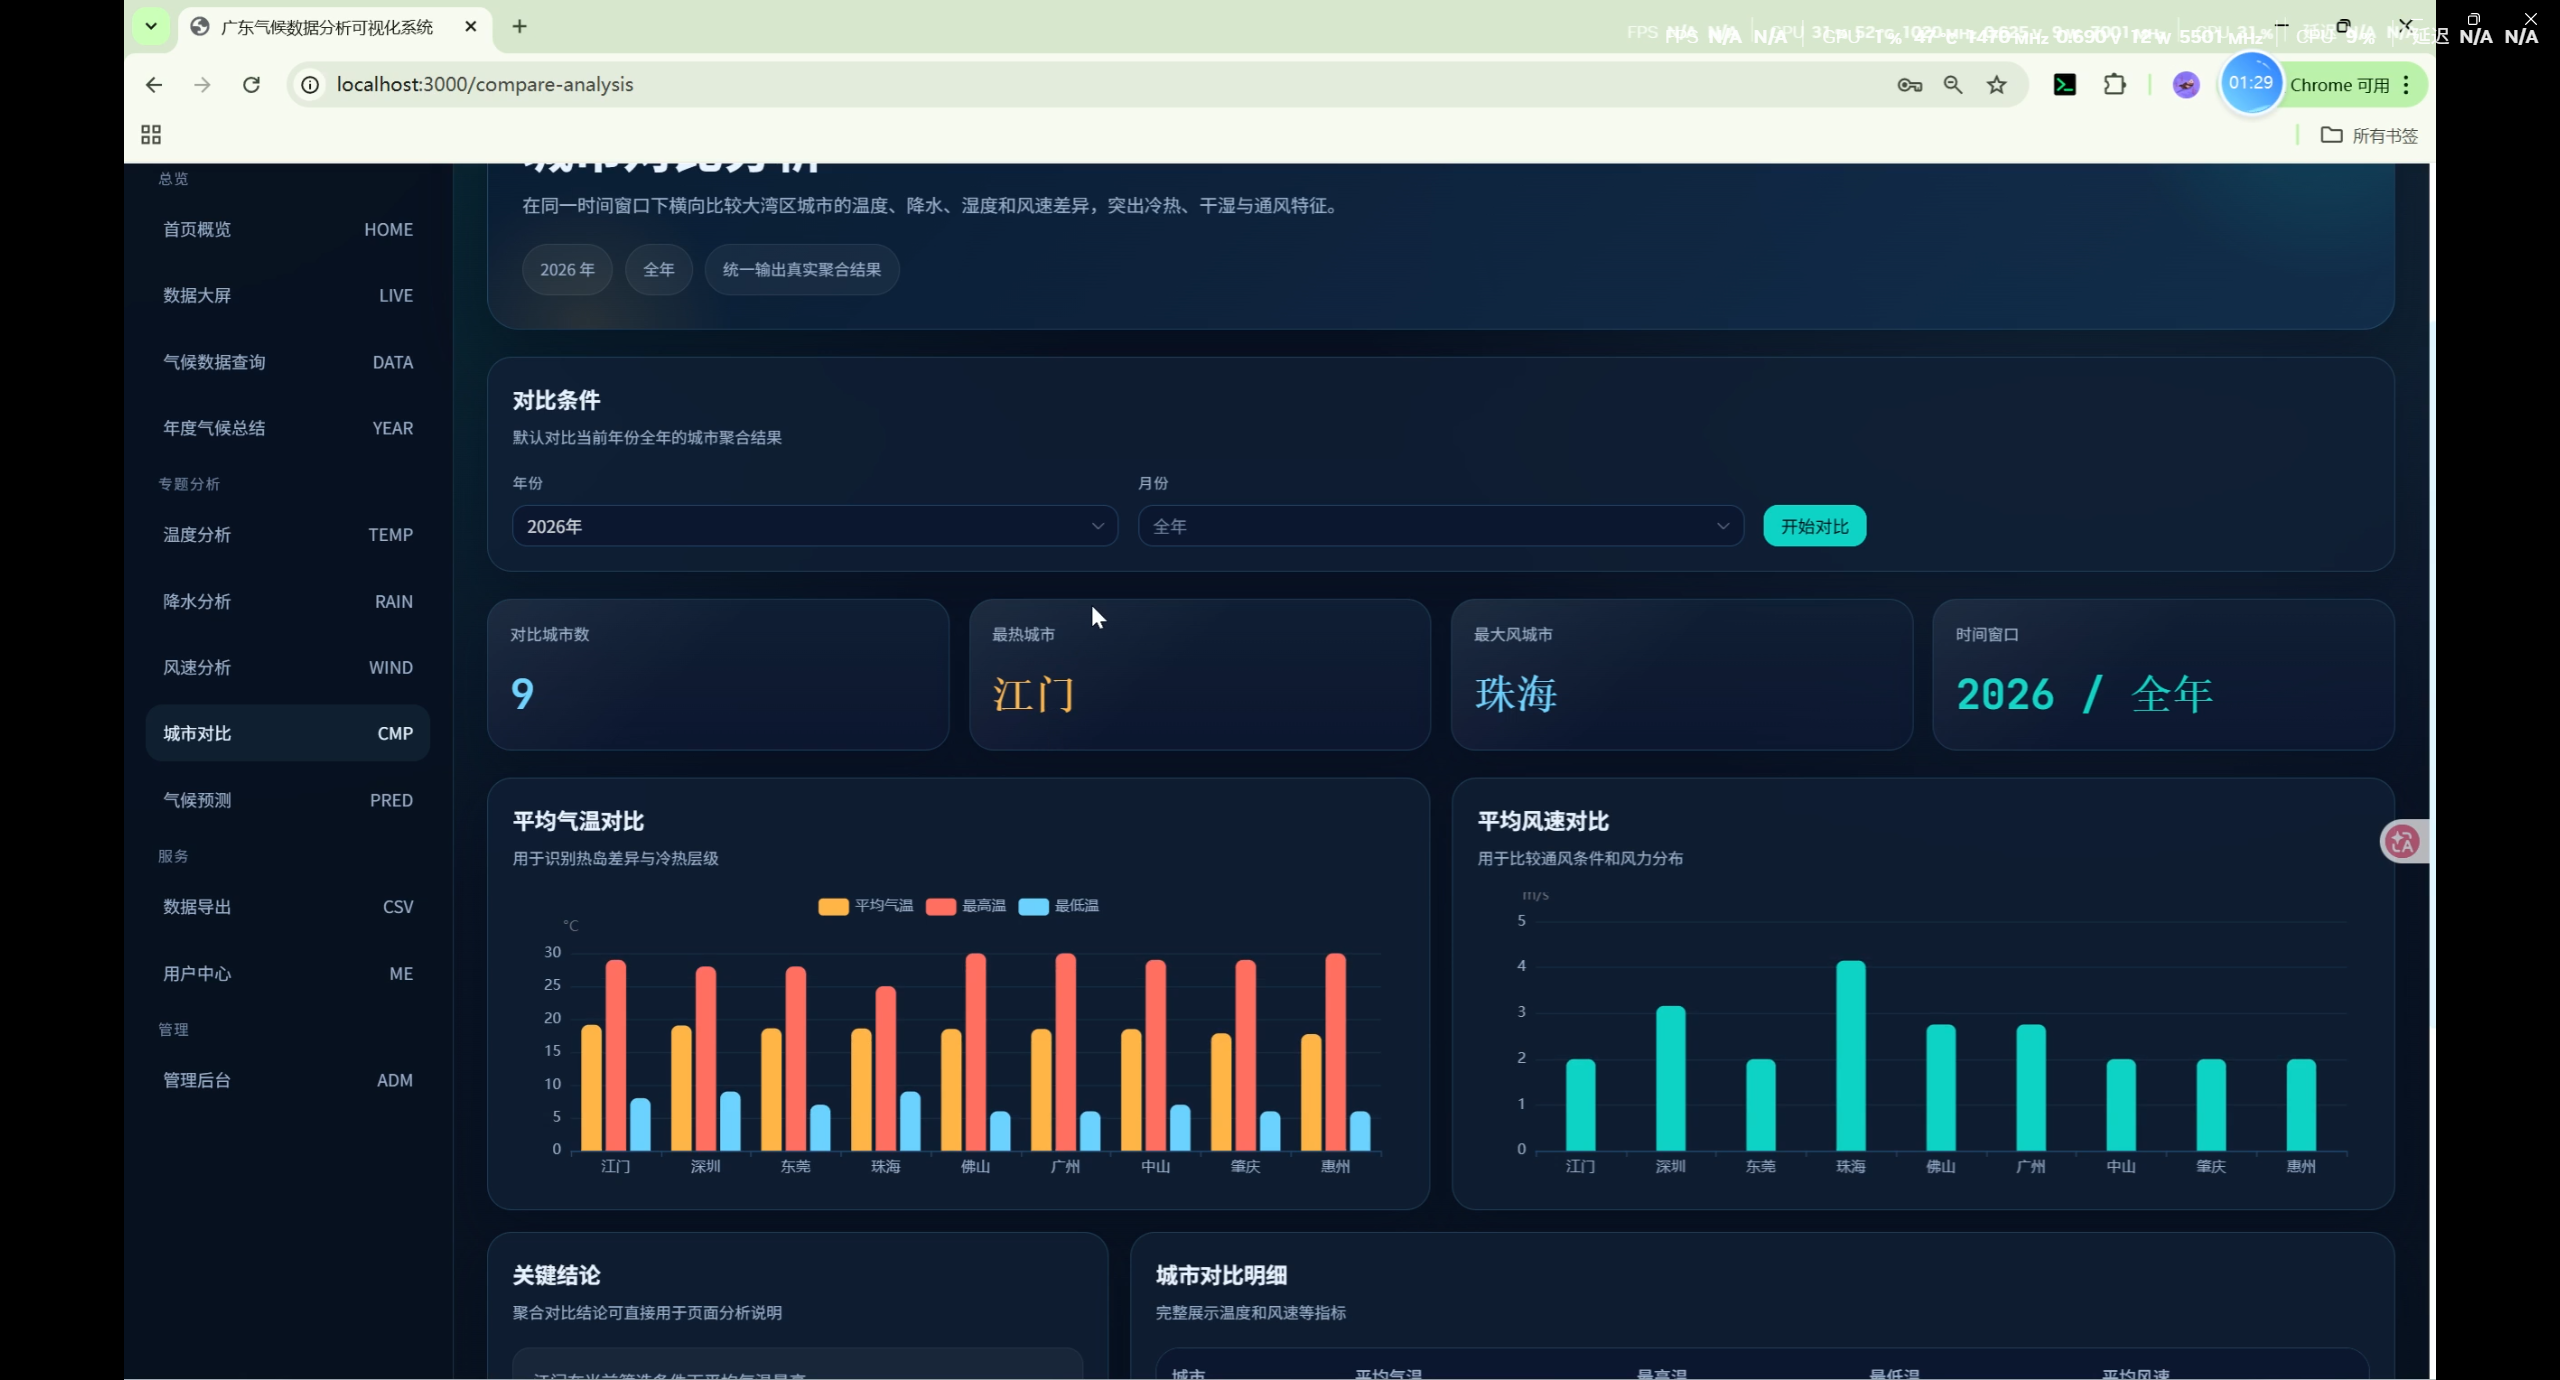Toggle the 最低温 legend series
2560x1380 pixels.
coord(1059,906)
